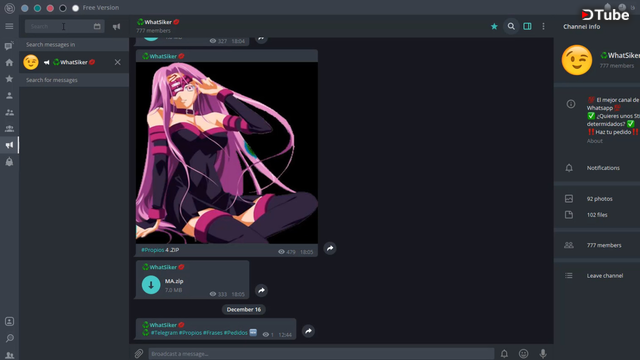Click megaphone icon beside search box

tap(116, 27)
